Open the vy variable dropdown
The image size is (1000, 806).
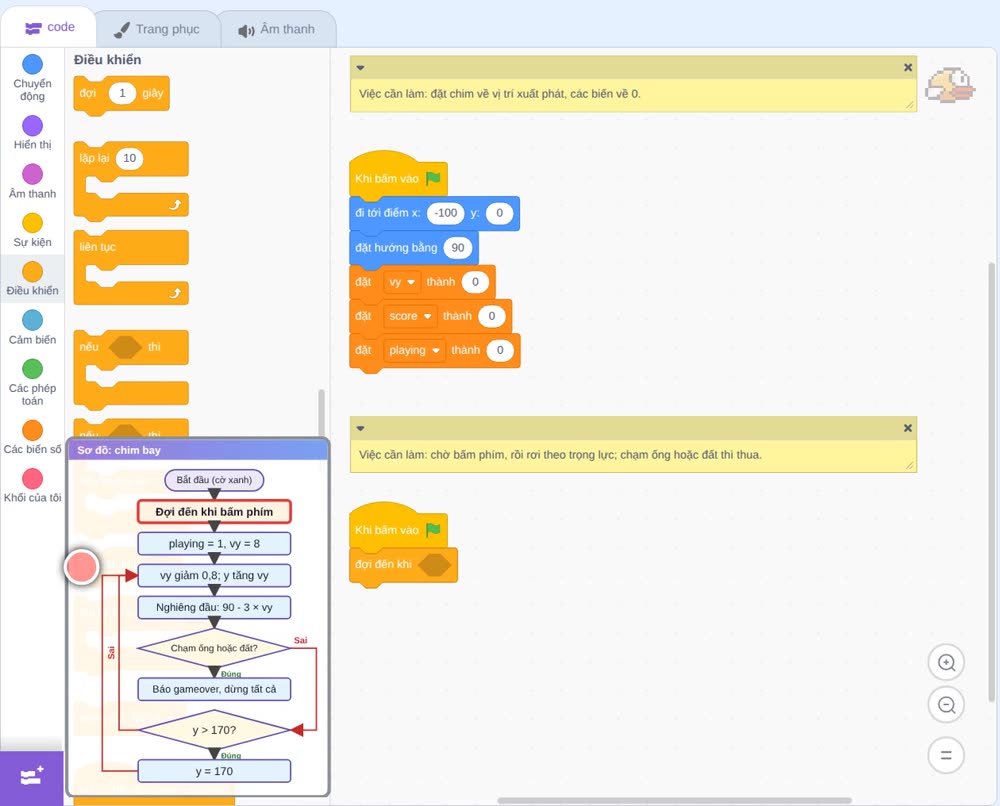pyautogui.click(x=402, y=282)
